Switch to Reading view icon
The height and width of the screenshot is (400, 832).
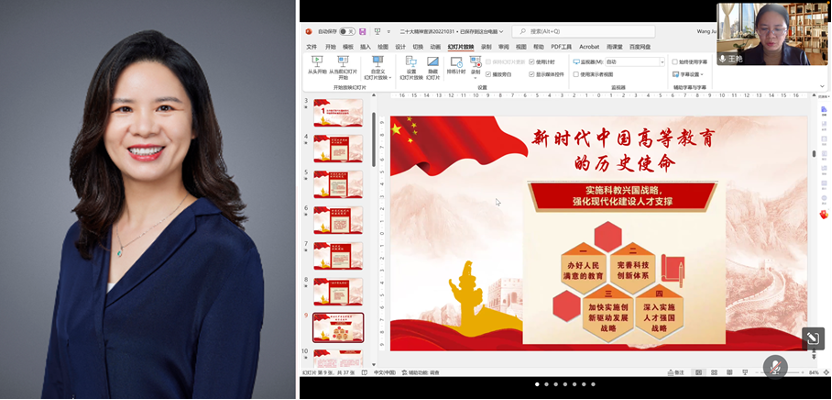[729, 372]
